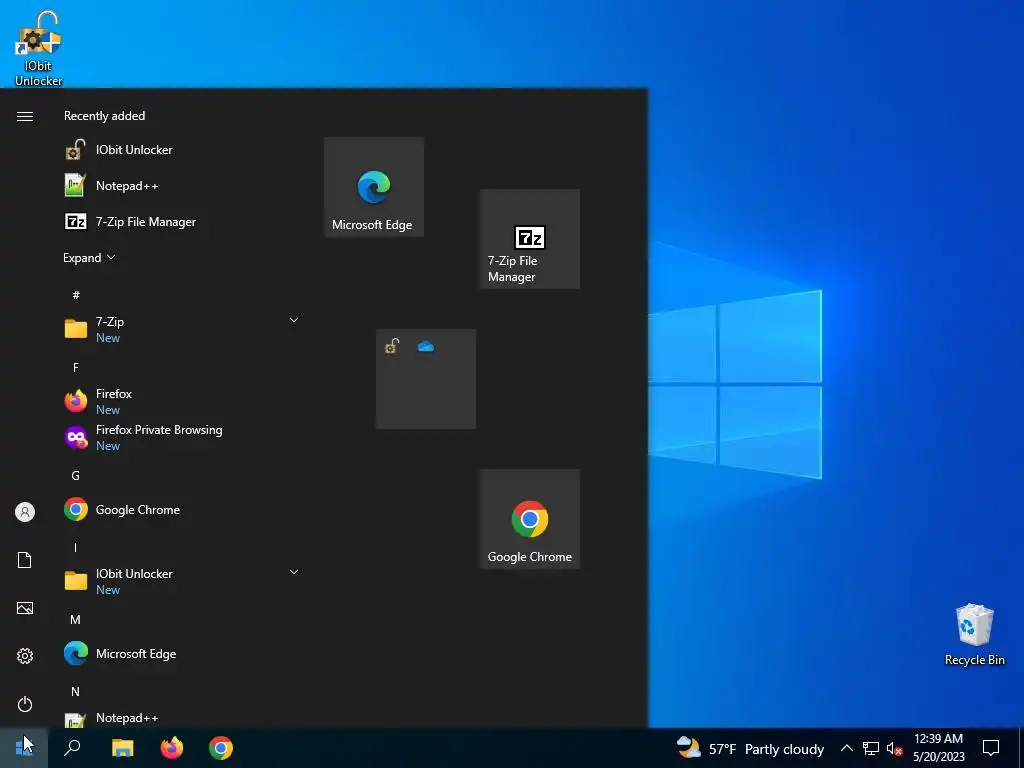
Task: Click the muted volume tray icon
Action: point(894,748)
